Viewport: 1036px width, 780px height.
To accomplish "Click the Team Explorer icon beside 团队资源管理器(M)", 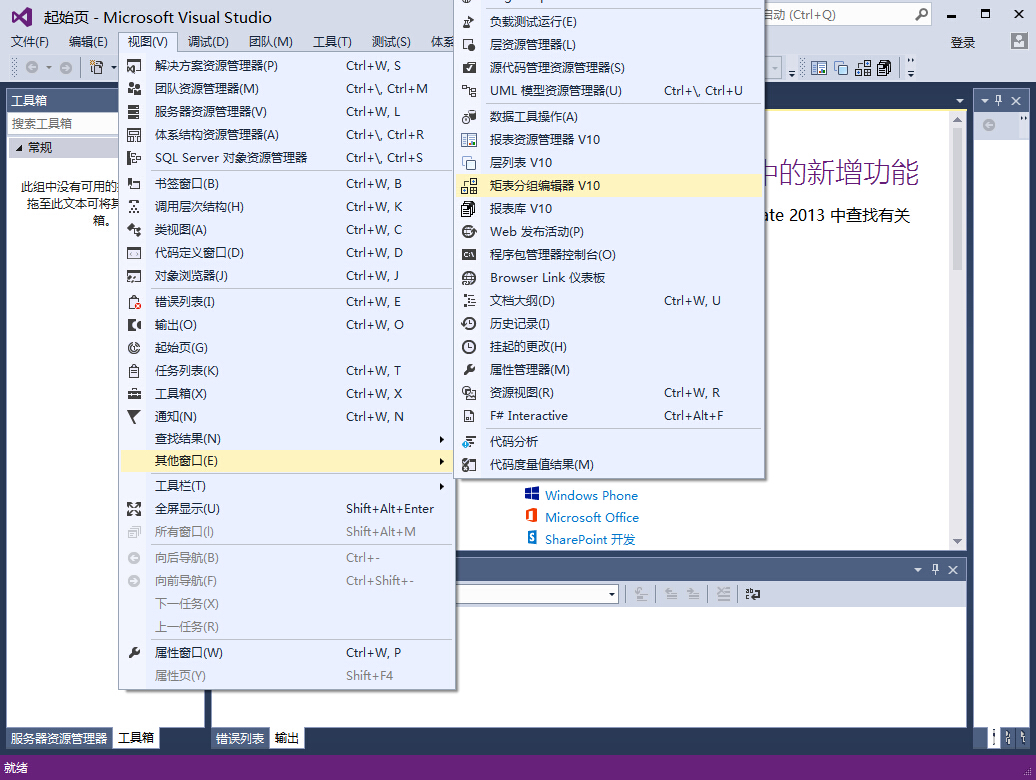I will click(x=134, y=89).
